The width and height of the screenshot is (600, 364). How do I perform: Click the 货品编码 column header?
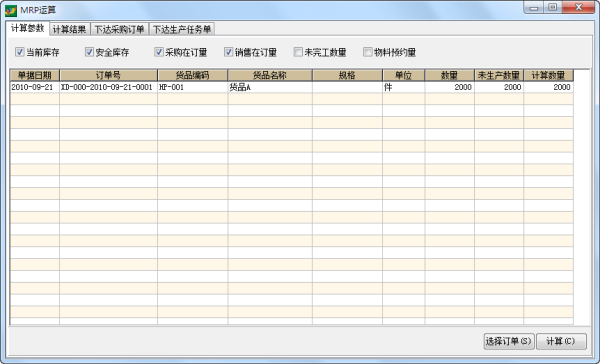[192, 75]
